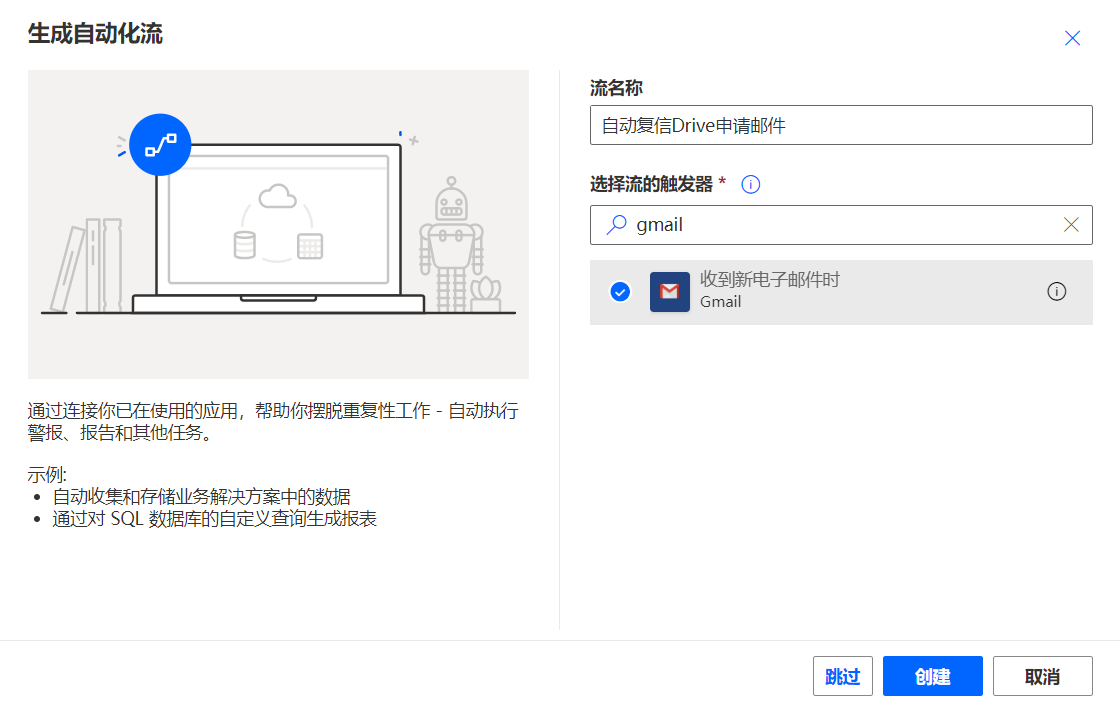Click the 选择流的触发器 label
The width and height of the screenshot is (1120, 708).
coord(651,184)
